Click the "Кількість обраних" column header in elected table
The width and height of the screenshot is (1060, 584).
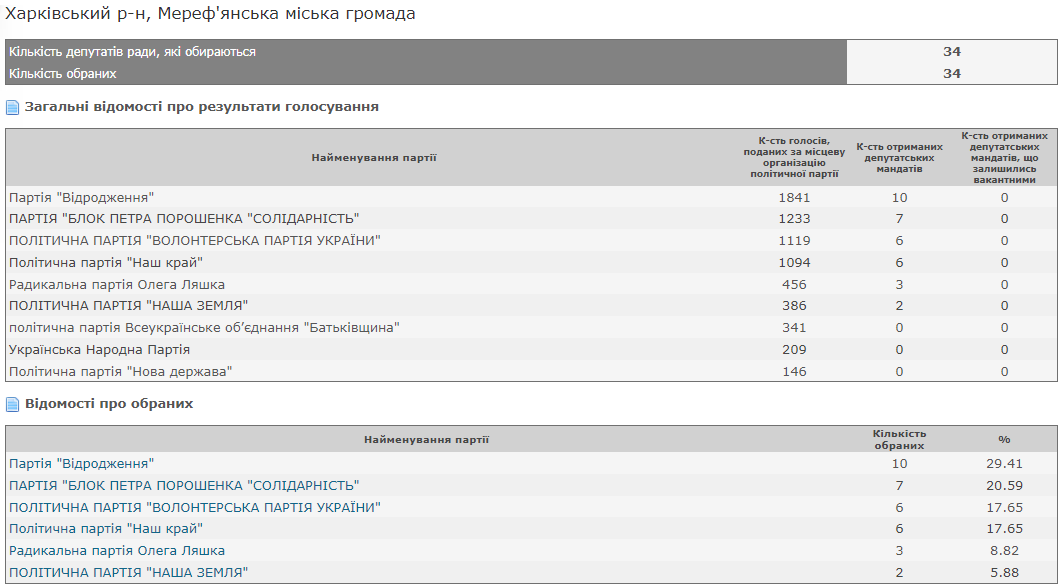[899, 439]
